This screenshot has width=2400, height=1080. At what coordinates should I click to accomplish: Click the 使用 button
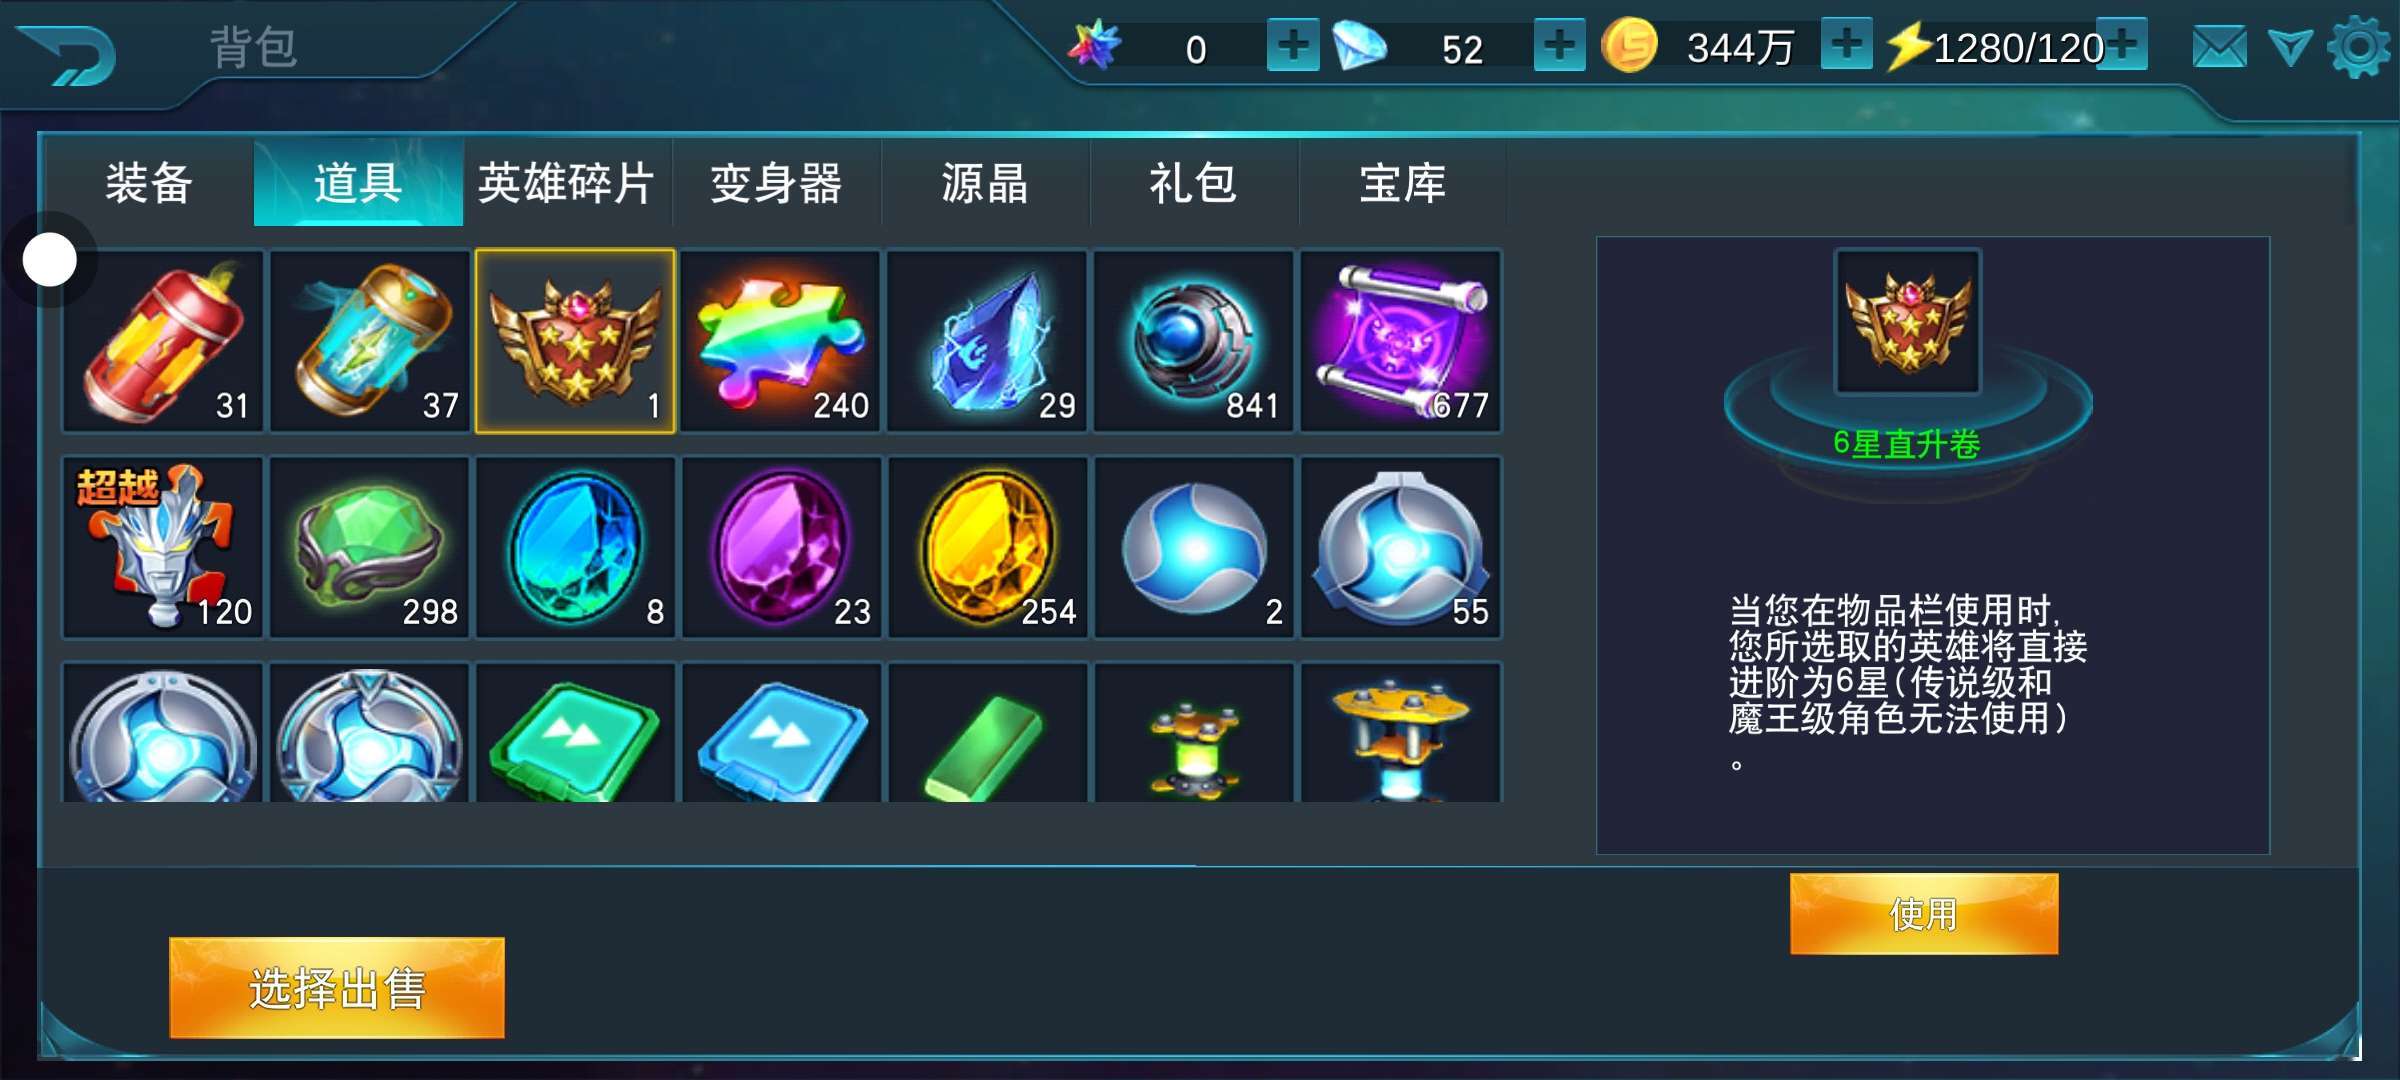click(1924, 914)
